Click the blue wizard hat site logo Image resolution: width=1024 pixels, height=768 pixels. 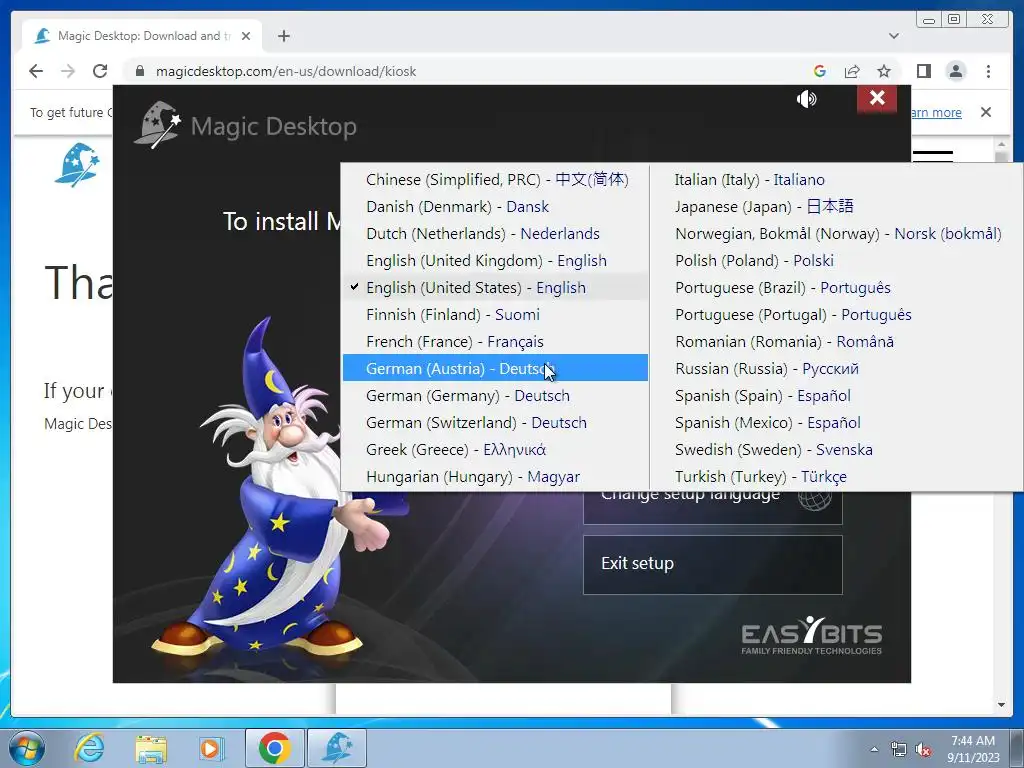(77, 165)
